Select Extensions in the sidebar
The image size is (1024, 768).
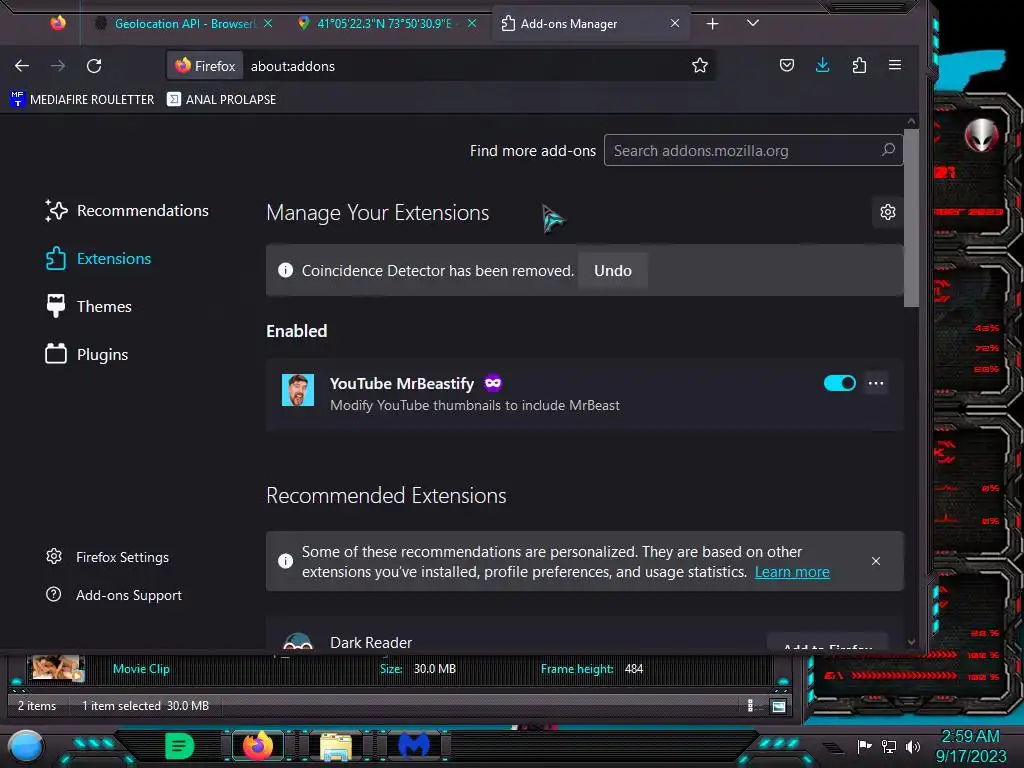98,259
